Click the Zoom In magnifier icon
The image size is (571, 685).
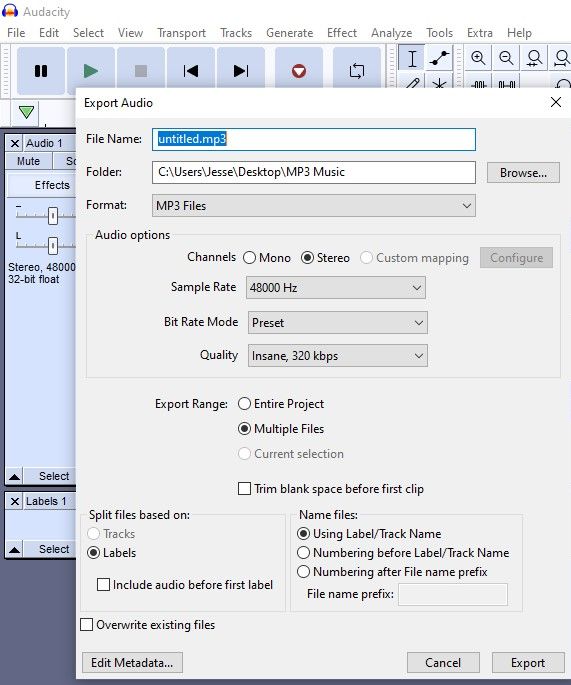(x=478, y=57)
